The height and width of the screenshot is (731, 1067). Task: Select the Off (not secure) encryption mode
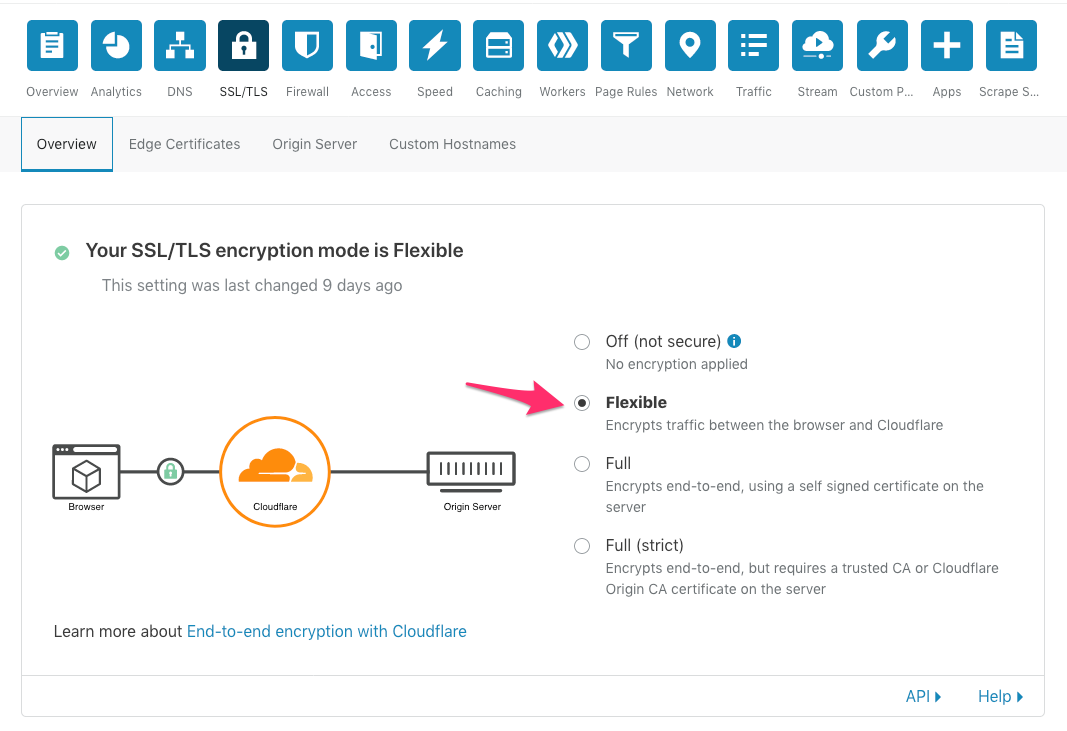pos(582,342)
